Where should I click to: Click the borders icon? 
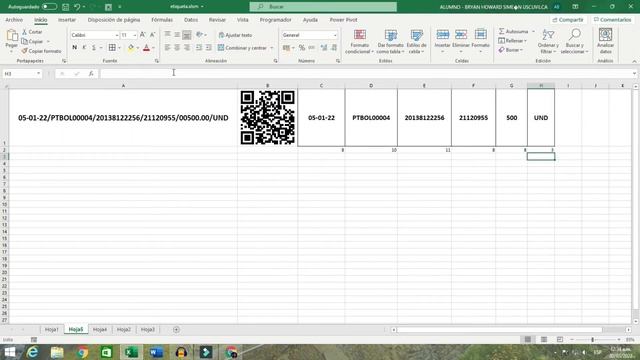tap(112, 48)
